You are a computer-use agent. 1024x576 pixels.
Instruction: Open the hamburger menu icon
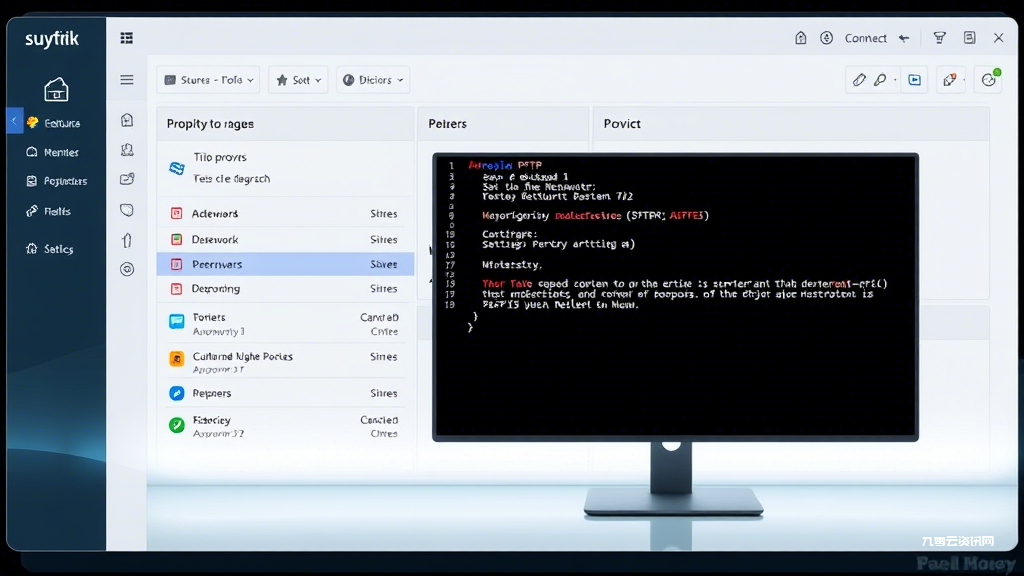127,80
